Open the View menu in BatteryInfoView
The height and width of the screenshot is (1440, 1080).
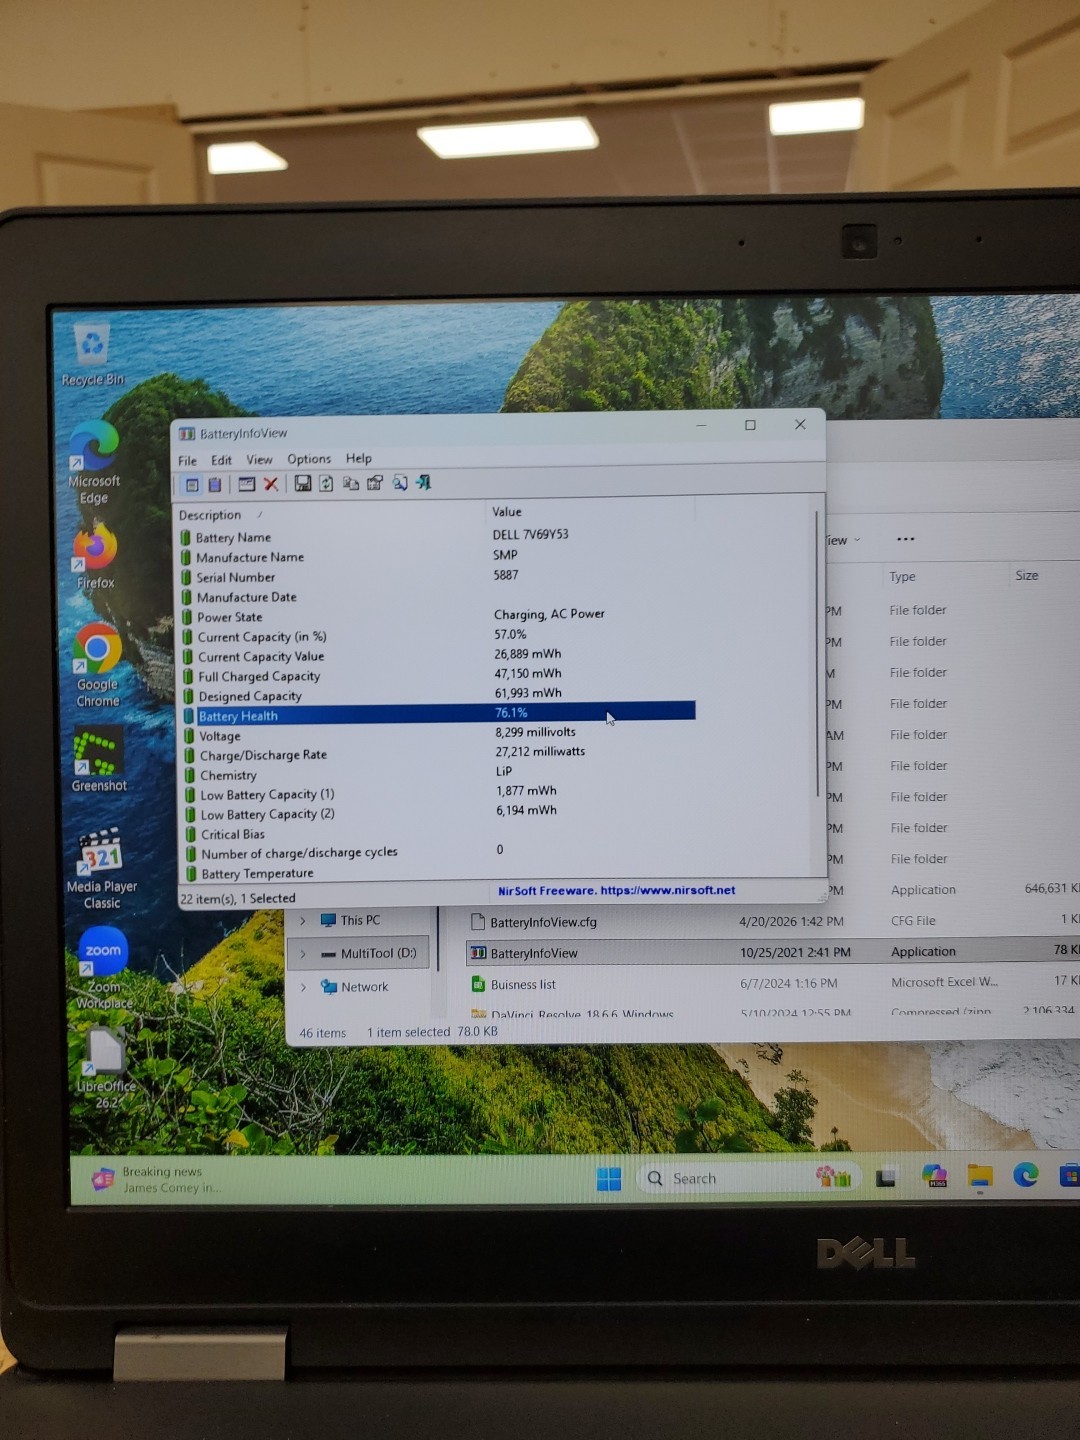259,460
